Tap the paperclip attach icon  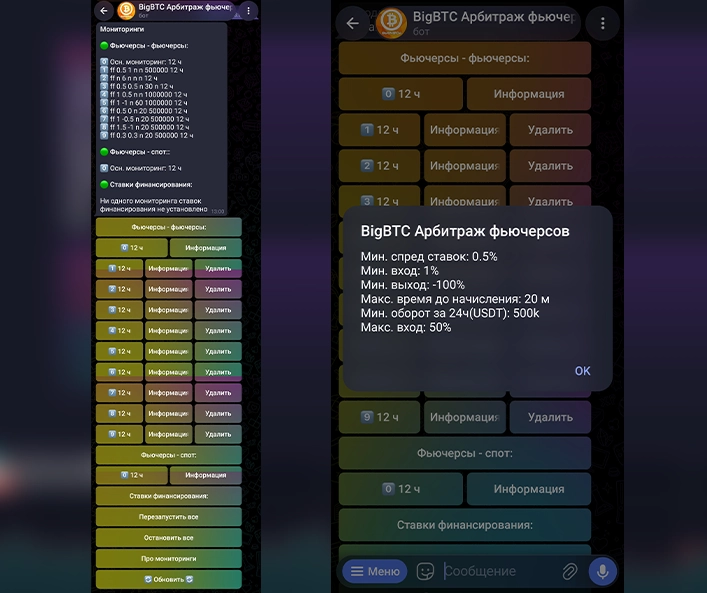pos(570,571)
